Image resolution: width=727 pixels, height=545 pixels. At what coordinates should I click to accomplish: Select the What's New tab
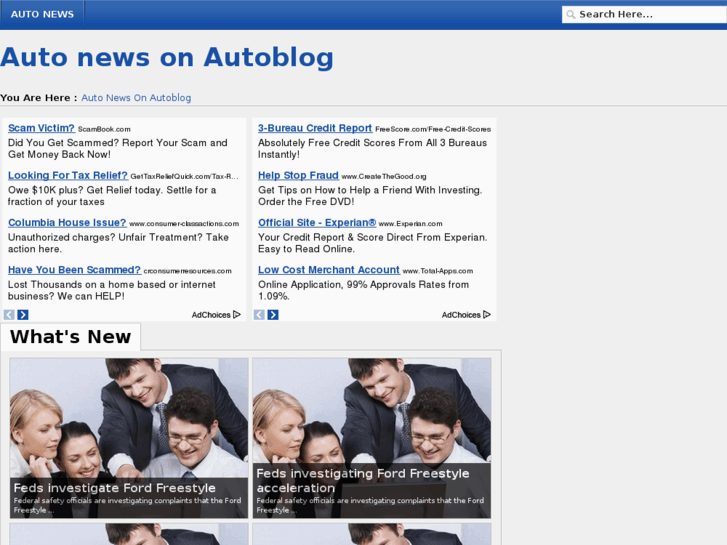[x=70, y=337]
